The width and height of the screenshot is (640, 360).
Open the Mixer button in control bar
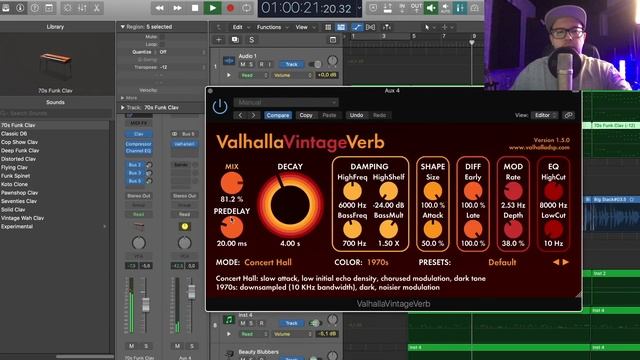pos(82,8)
